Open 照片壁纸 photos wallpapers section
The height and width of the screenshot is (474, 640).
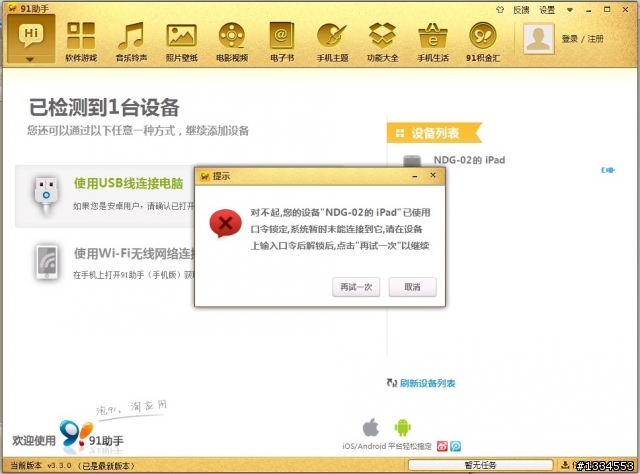point(182,42)
